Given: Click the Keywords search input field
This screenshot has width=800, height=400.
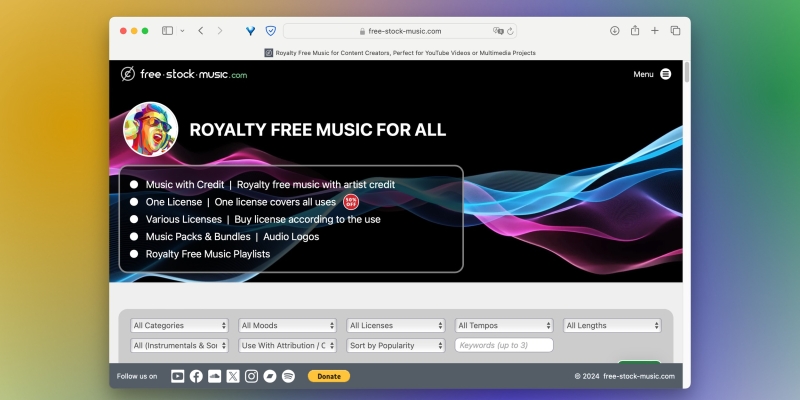Looking at the screenshot, I should click(x=504, y=345).
